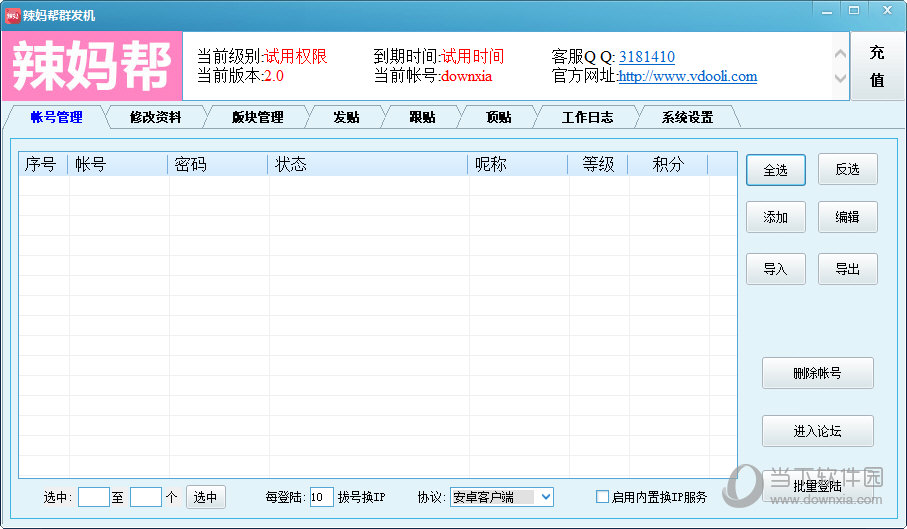Click the 等级 column header
This screenshot has width=907, height=529.
coord(598,164)
